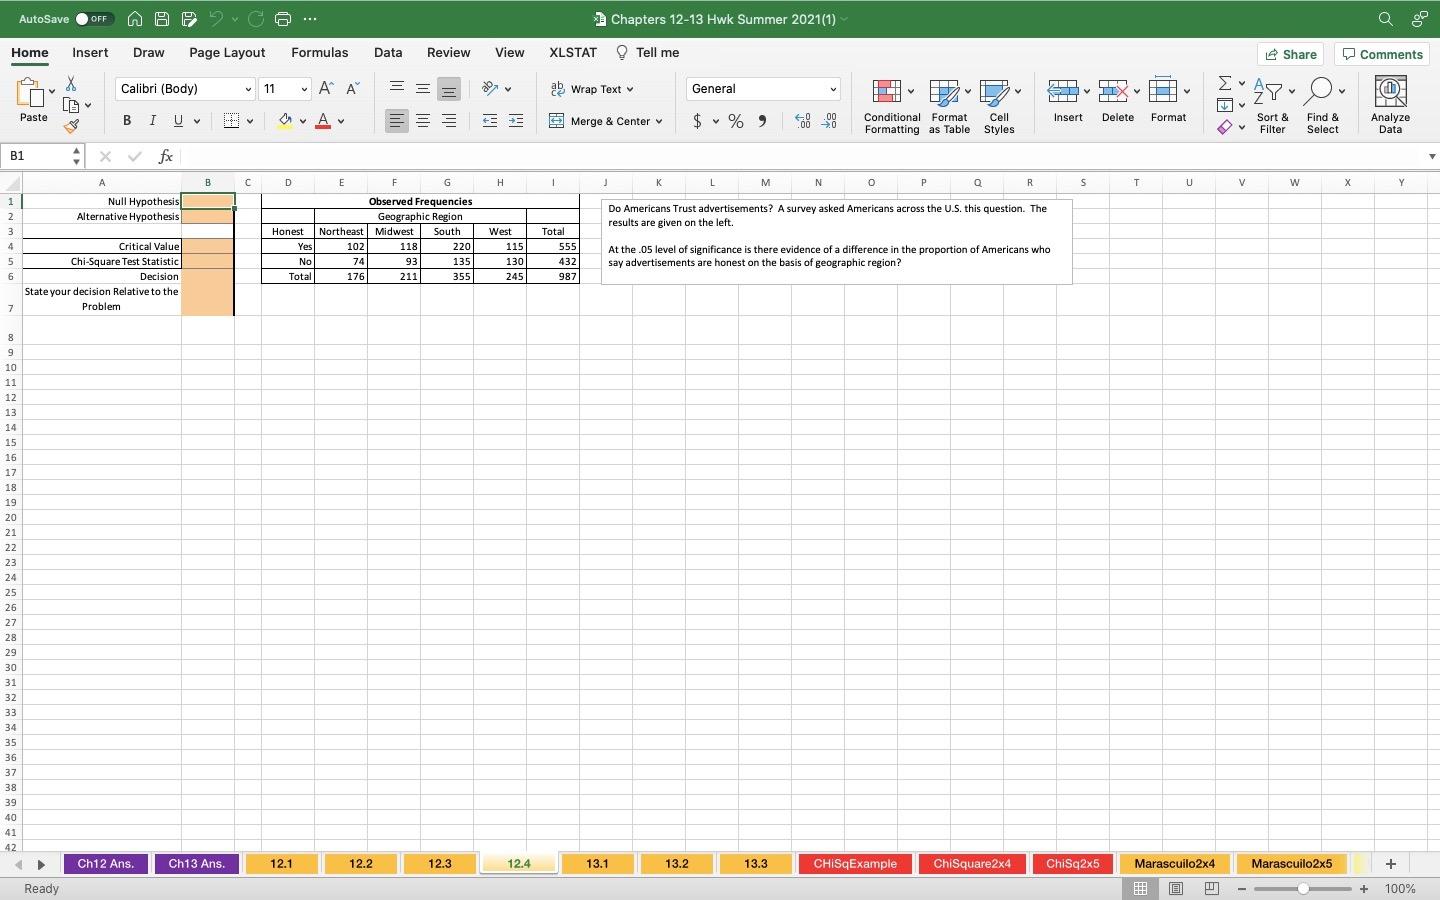This screenshot has width=1440, height=900.
Task: Open the Formulas ribbon tab
Action: (320, 53)
